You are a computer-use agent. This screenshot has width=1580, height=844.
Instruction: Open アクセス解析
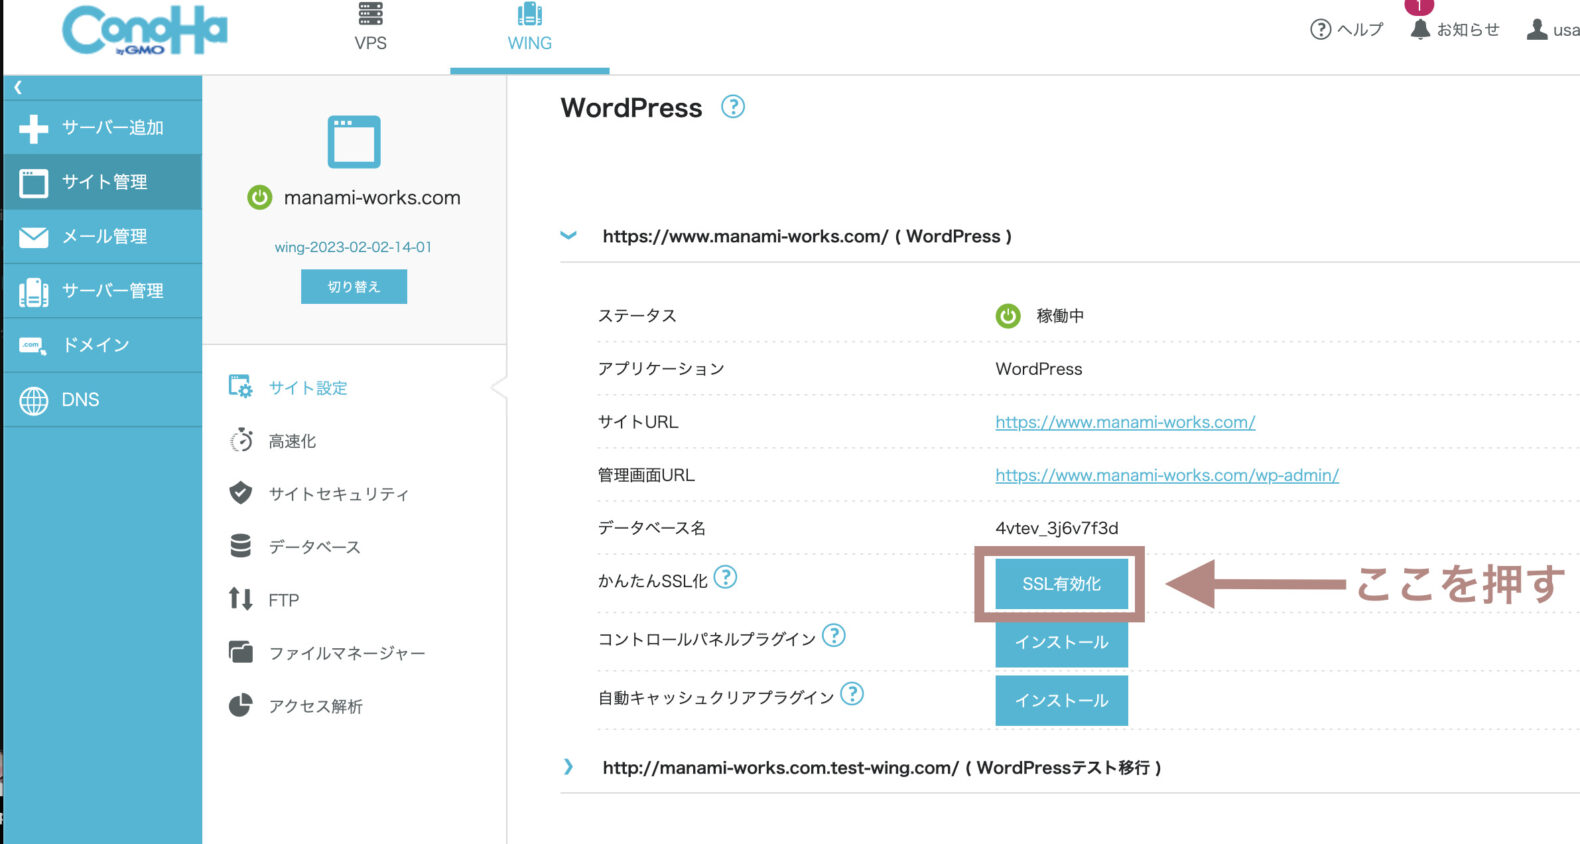[315, 706]
